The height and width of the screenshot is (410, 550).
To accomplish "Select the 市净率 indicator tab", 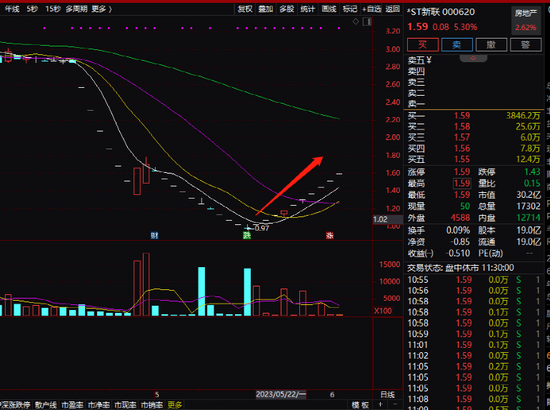I will tap(99, 405).
